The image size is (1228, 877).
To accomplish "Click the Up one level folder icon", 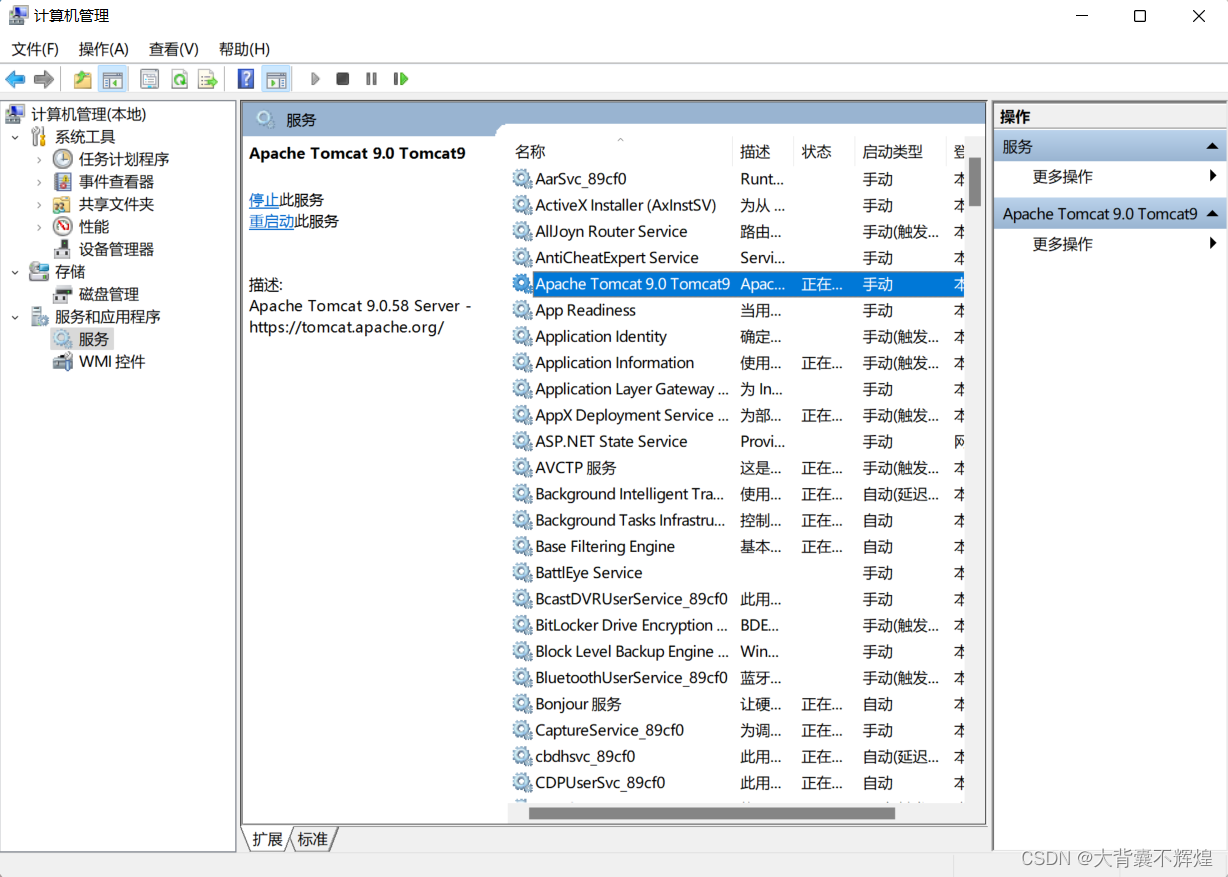I will click(x=83, y=79).
